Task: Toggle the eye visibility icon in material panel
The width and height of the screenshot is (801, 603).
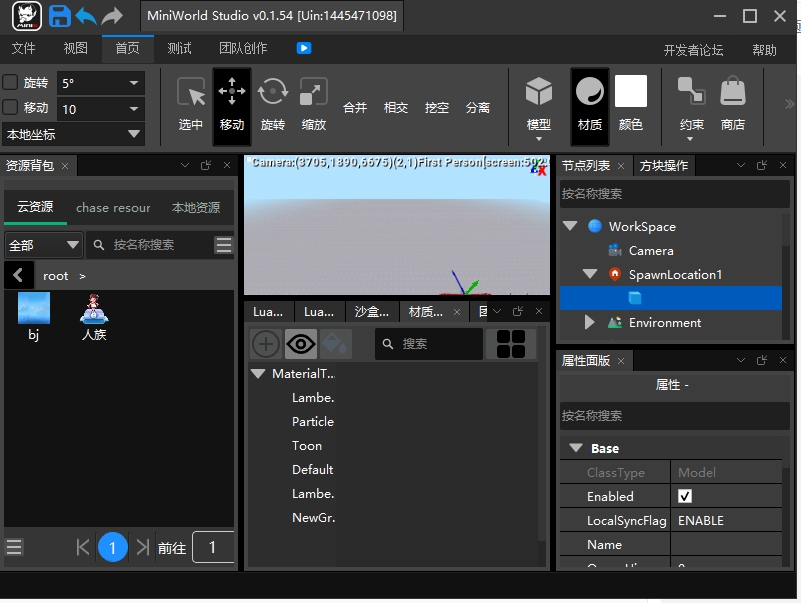Action: [x=301, y=344]
